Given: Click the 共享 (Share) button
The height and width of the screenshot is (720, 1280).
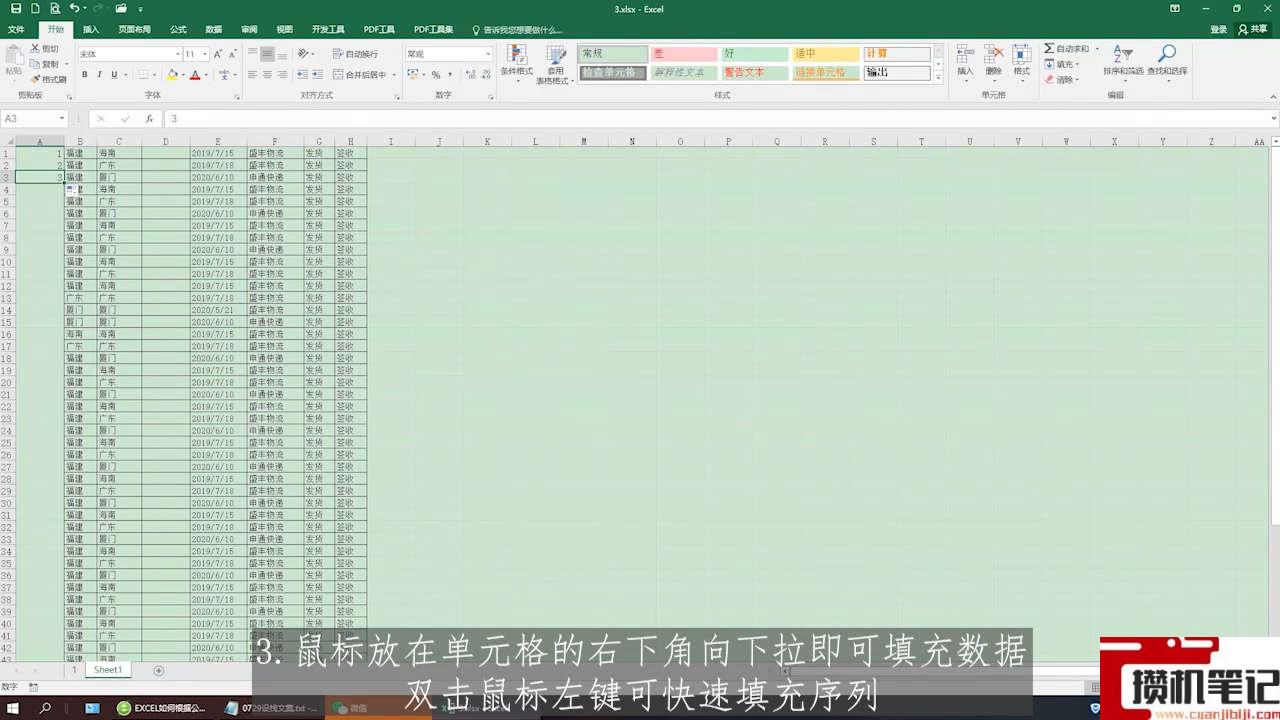Looking at the screenshot, I should click(1254, 30).
